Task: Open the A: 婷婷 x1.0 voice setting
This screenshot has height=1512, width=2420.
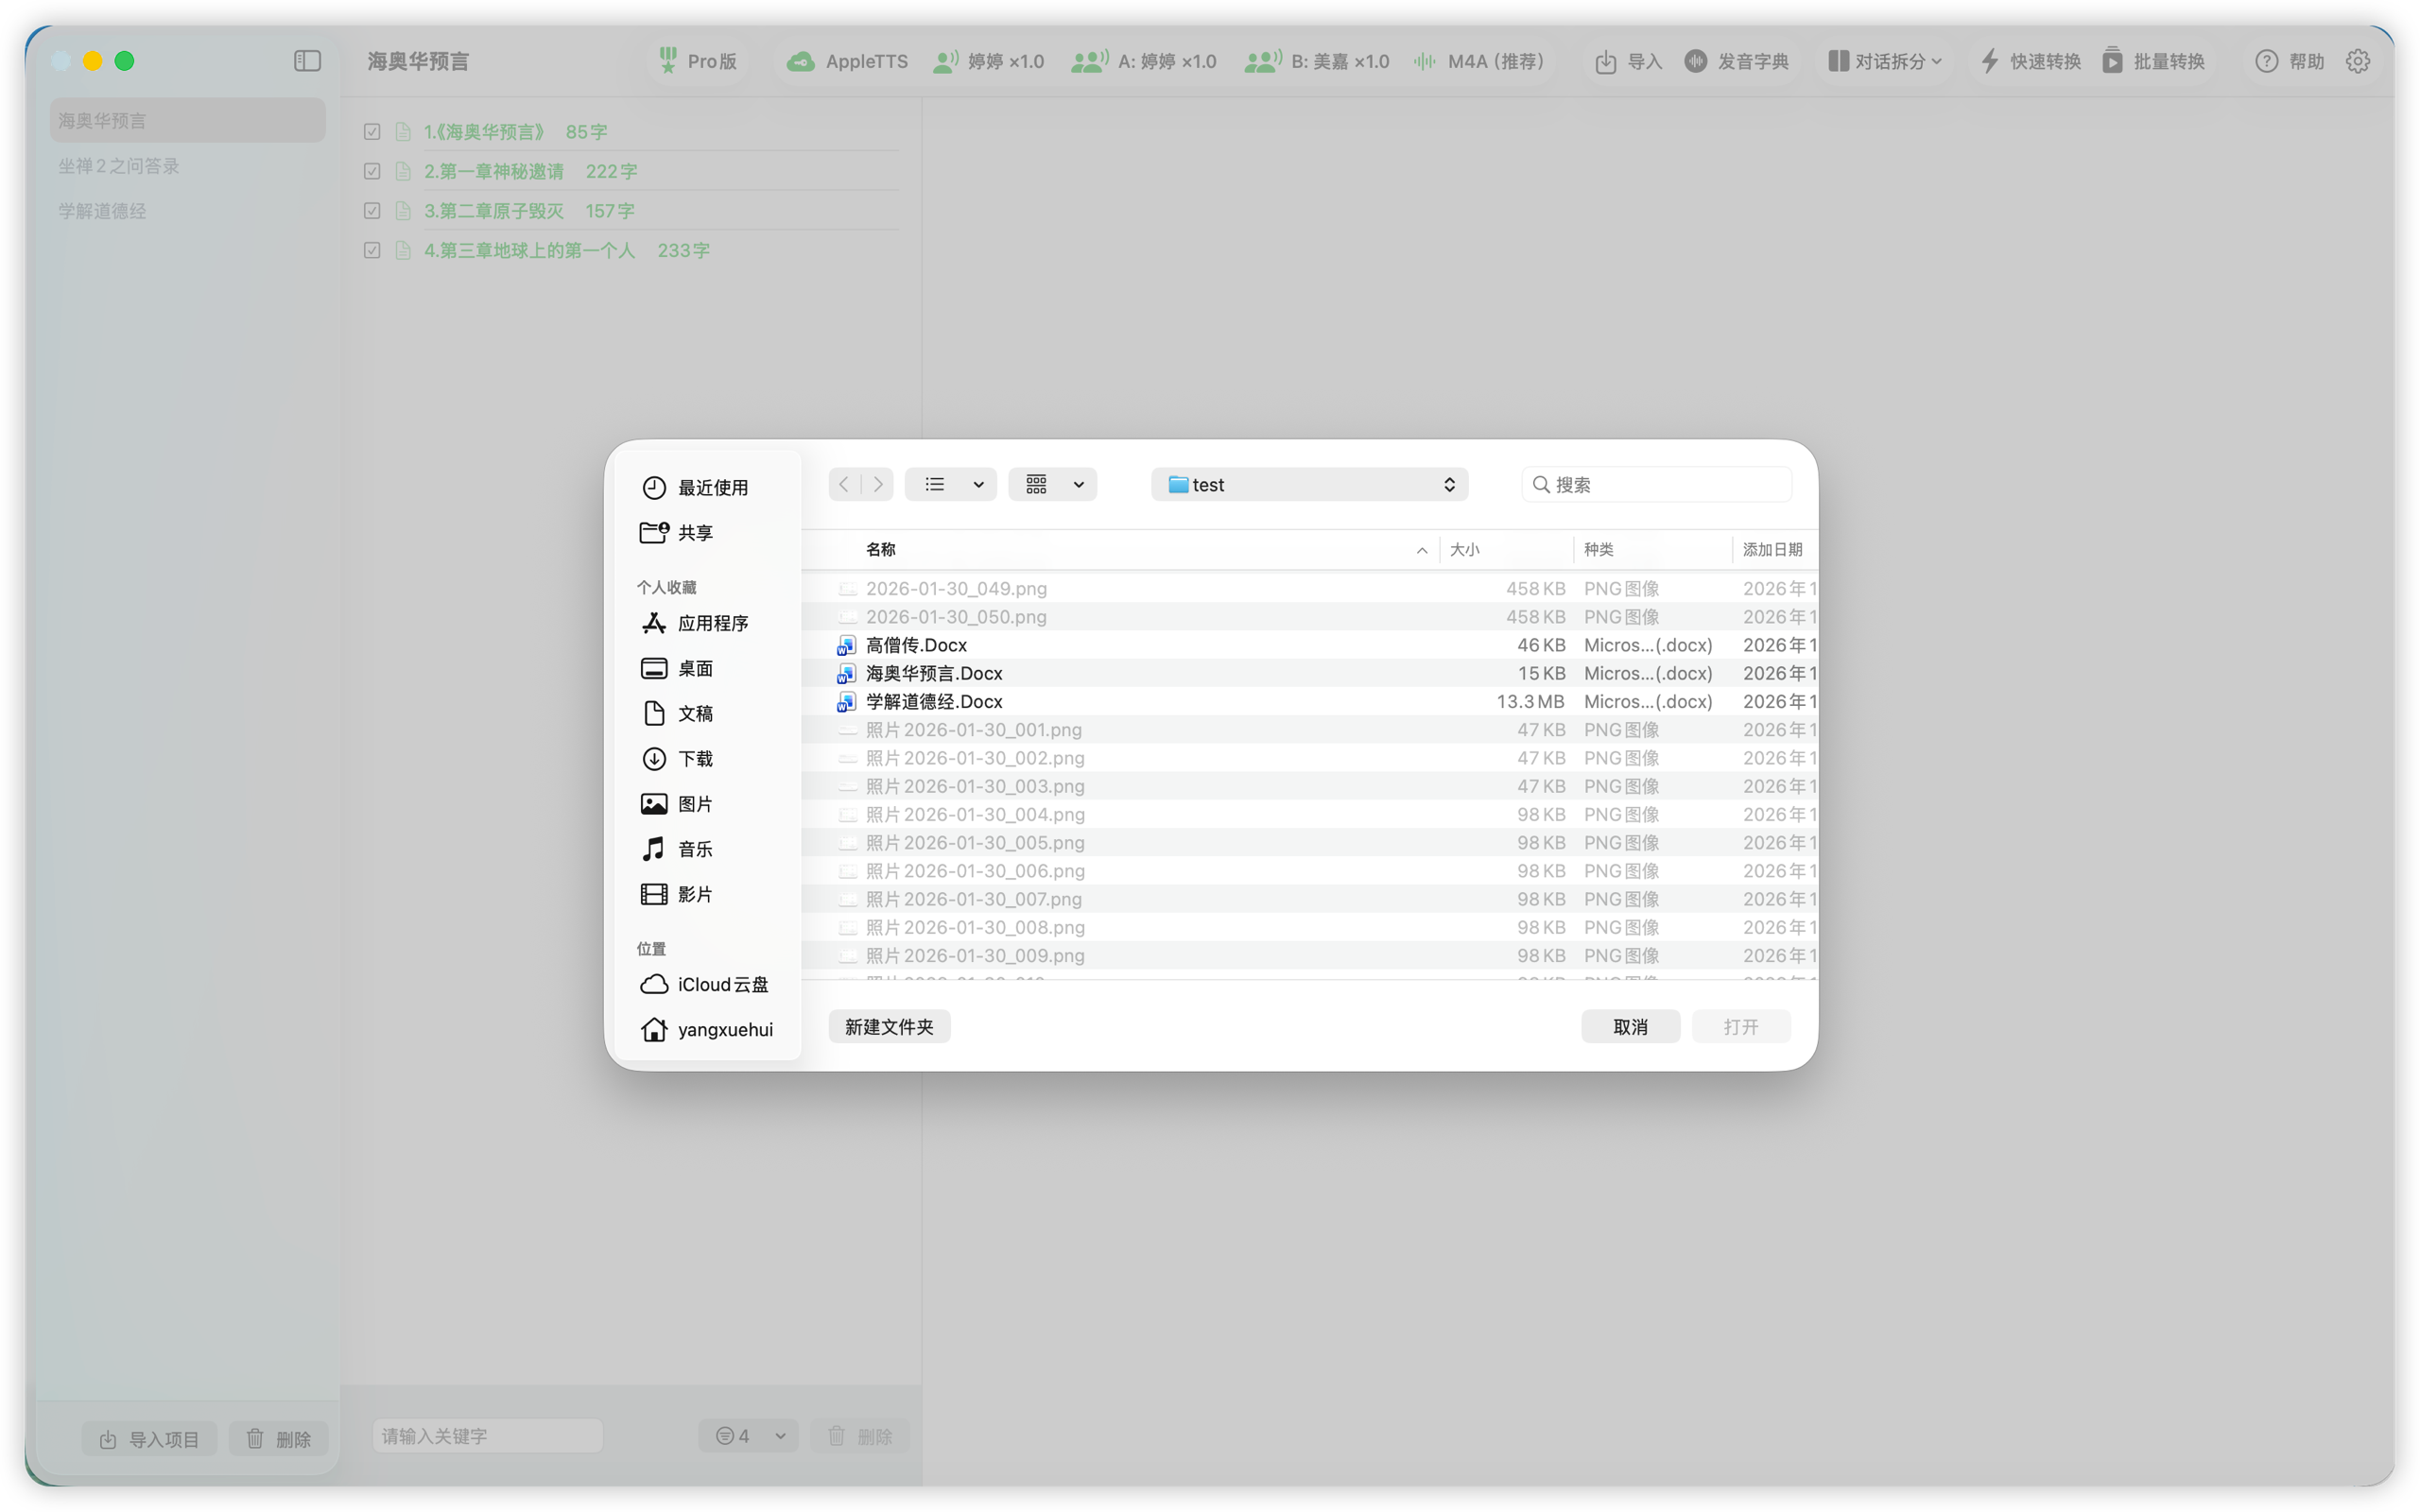Action: point(1143,61)
